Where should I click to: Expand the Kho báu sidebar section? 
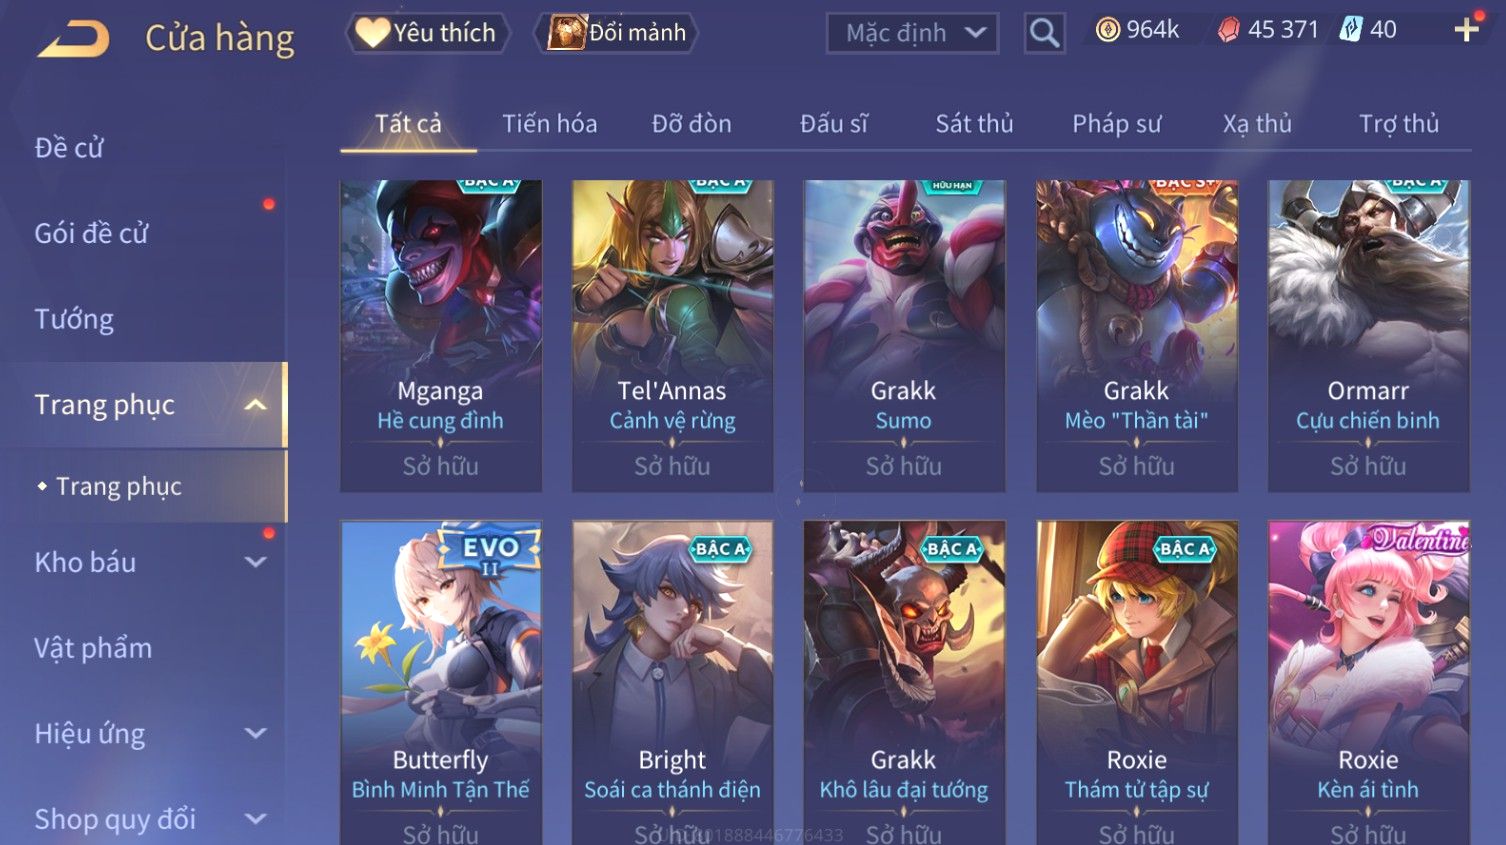point(256,562)
